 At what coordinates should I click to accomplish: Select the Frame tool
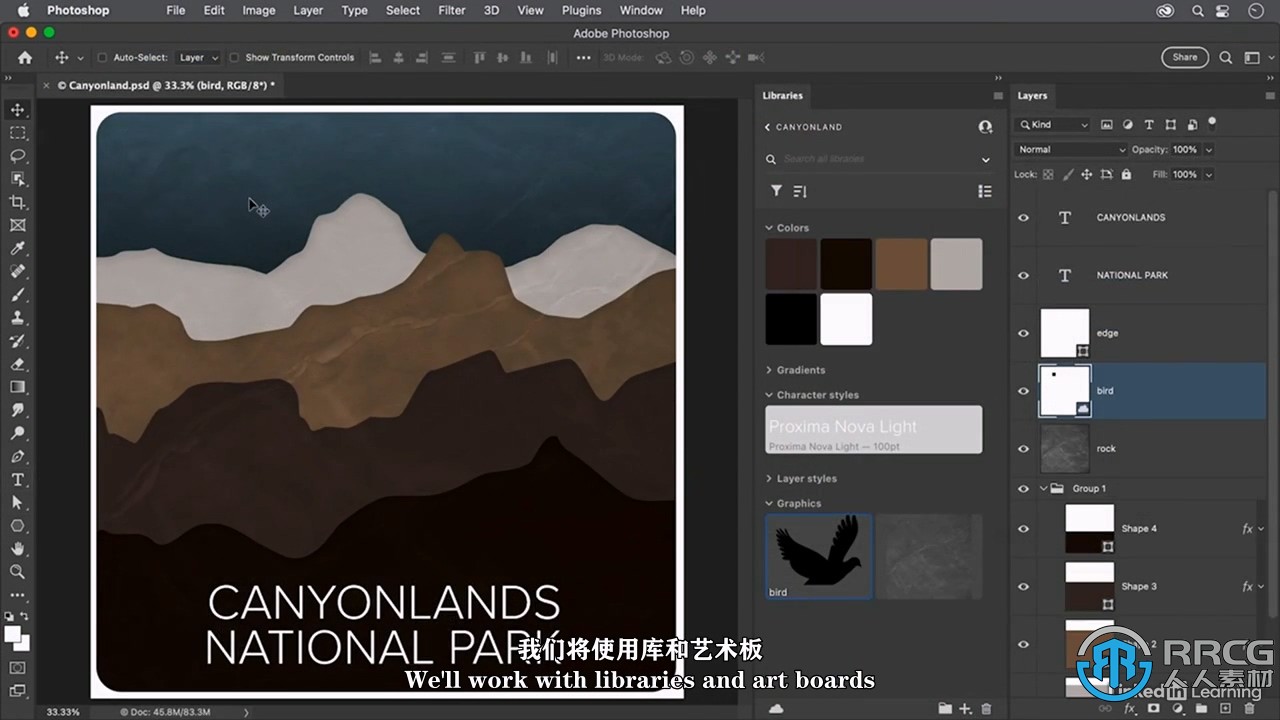(x=17, y=225)
